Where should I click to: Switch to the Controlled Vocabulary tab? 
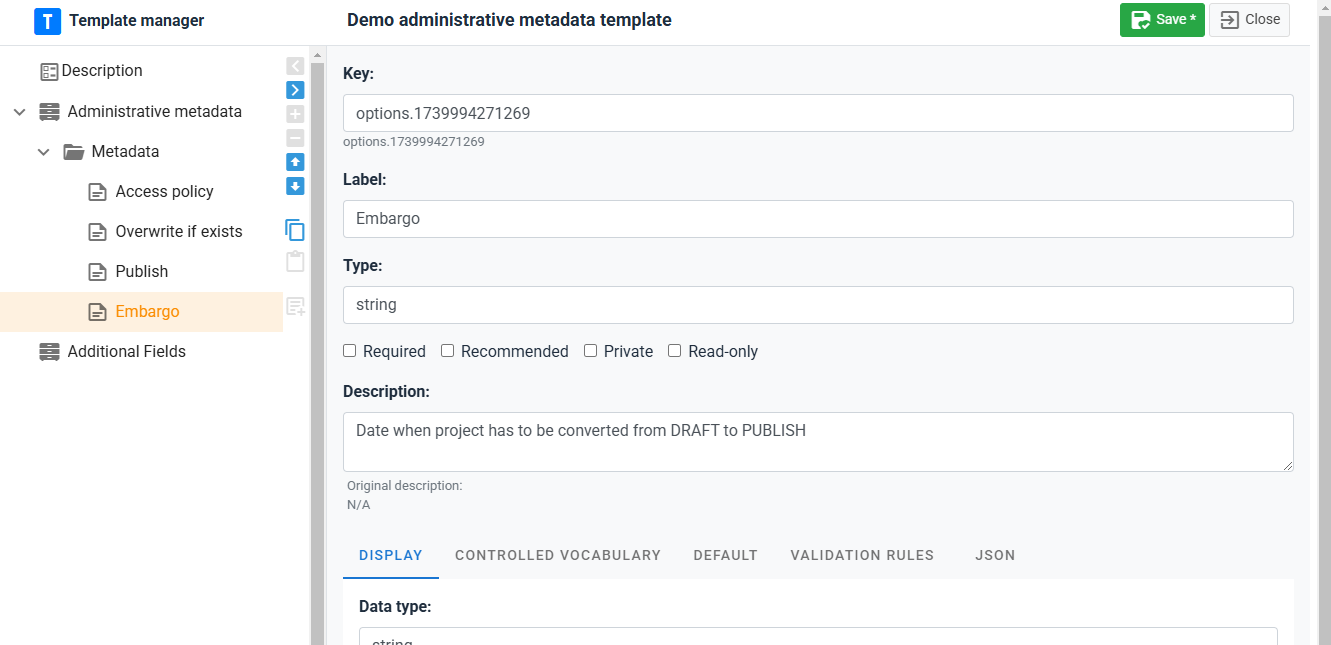[558, 555]
